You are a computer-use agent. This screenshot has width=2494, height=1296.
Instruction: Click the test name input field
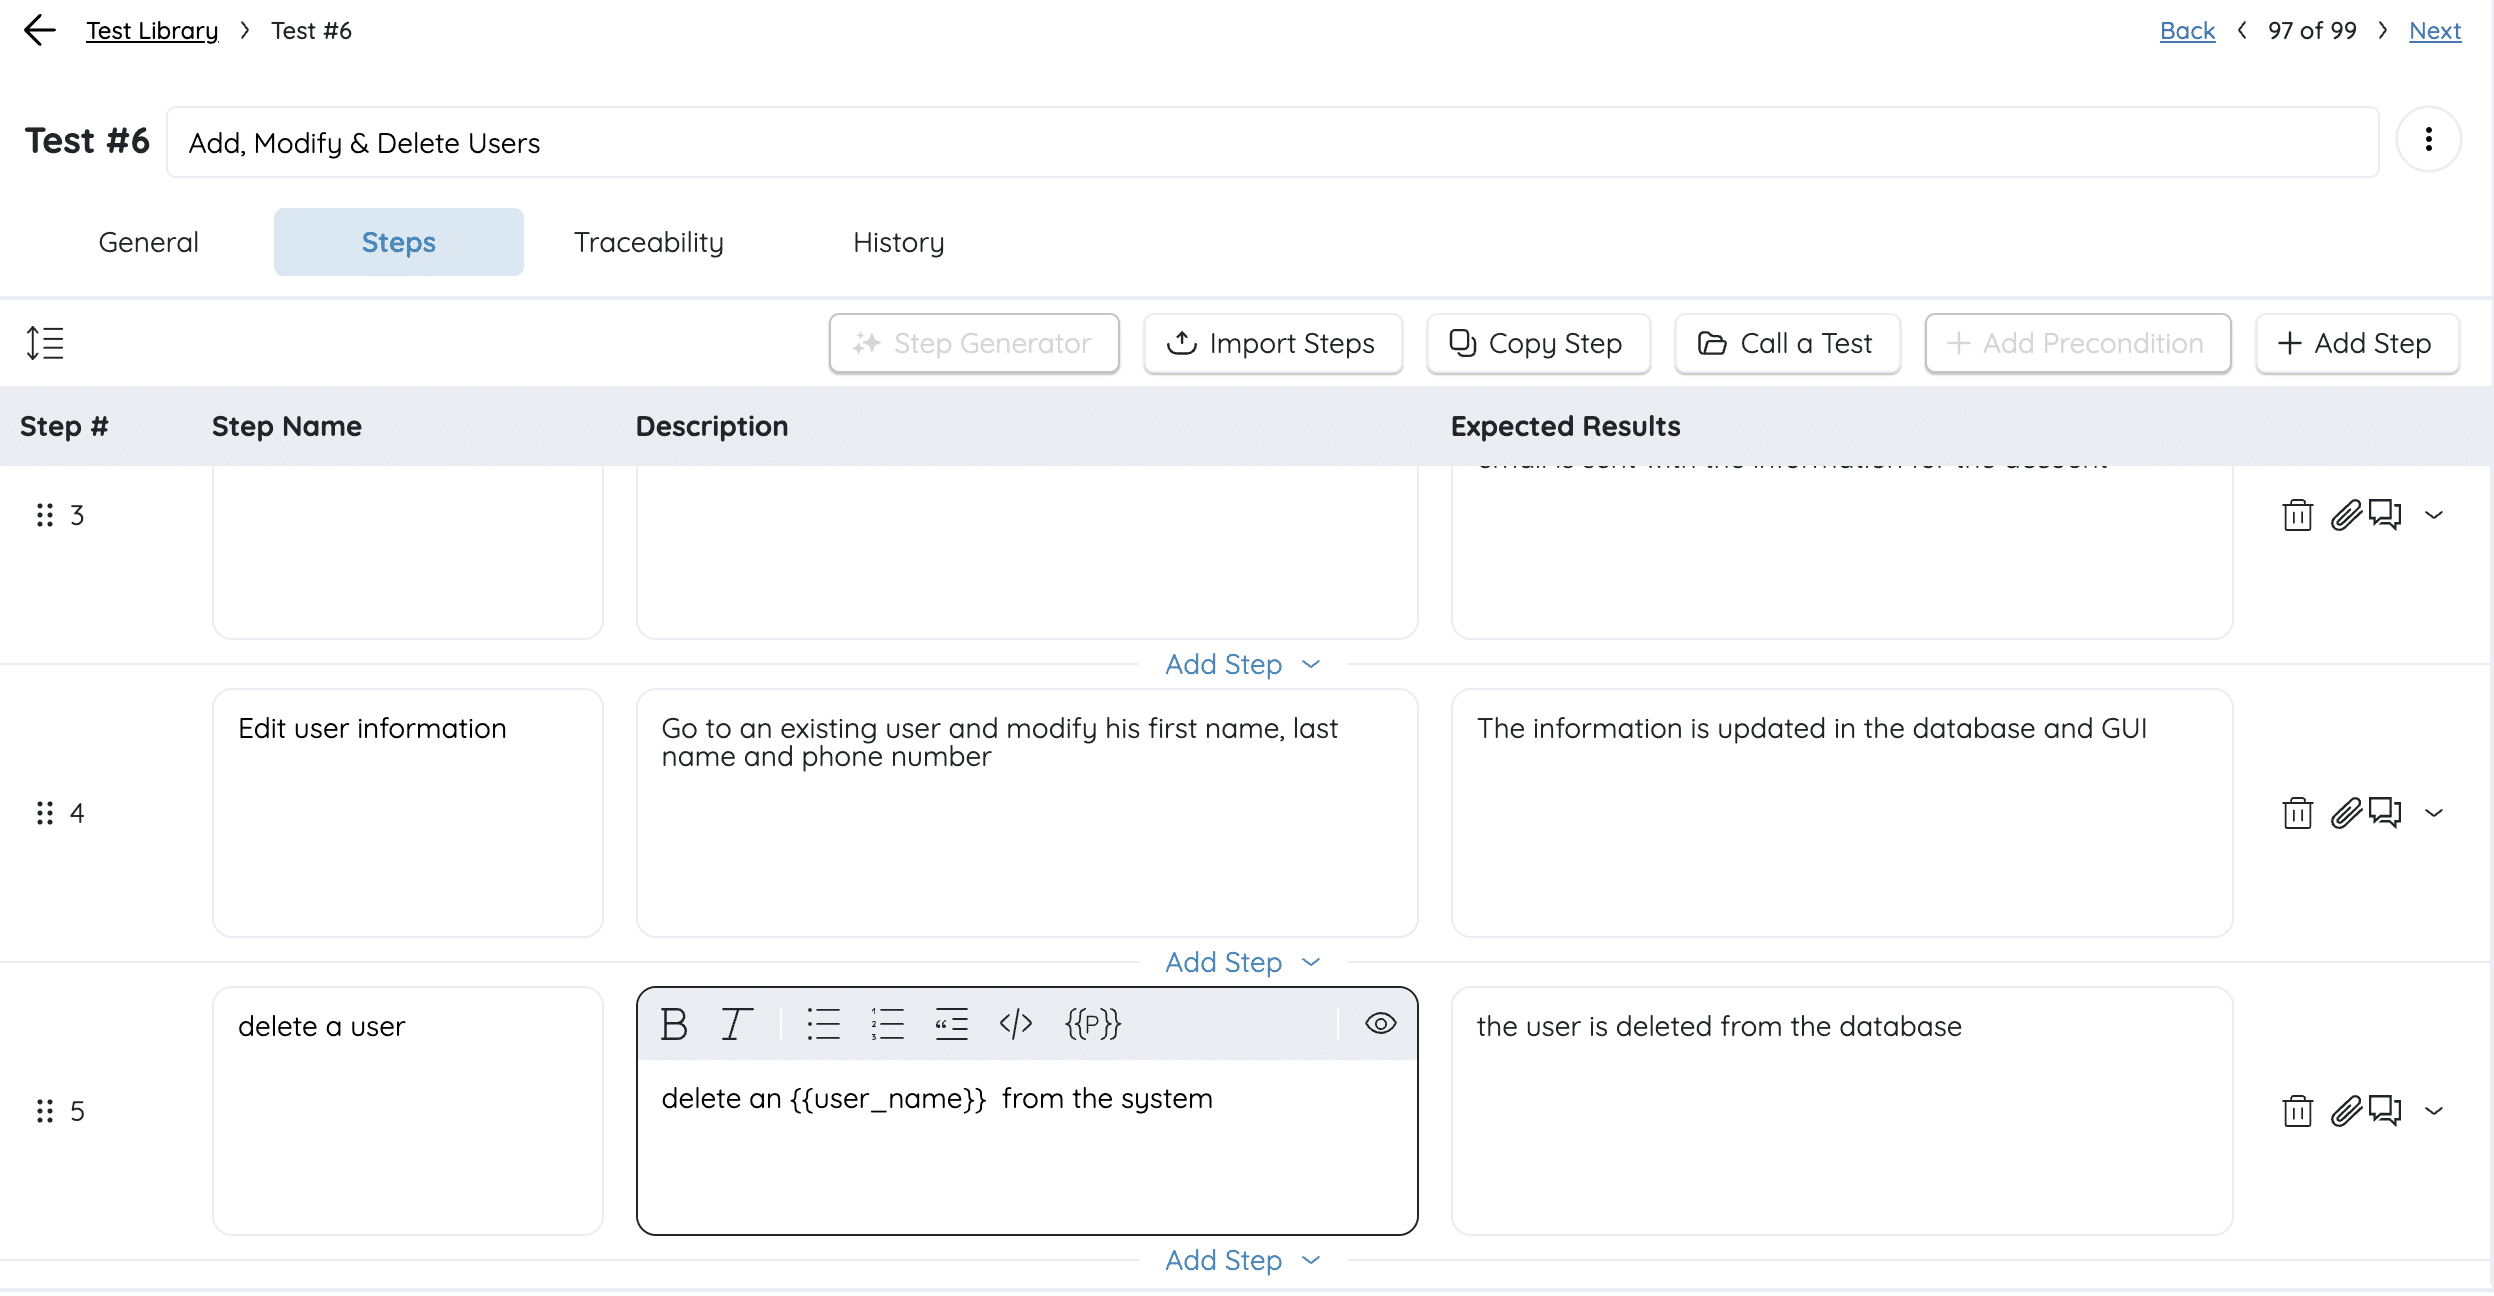1272,143
